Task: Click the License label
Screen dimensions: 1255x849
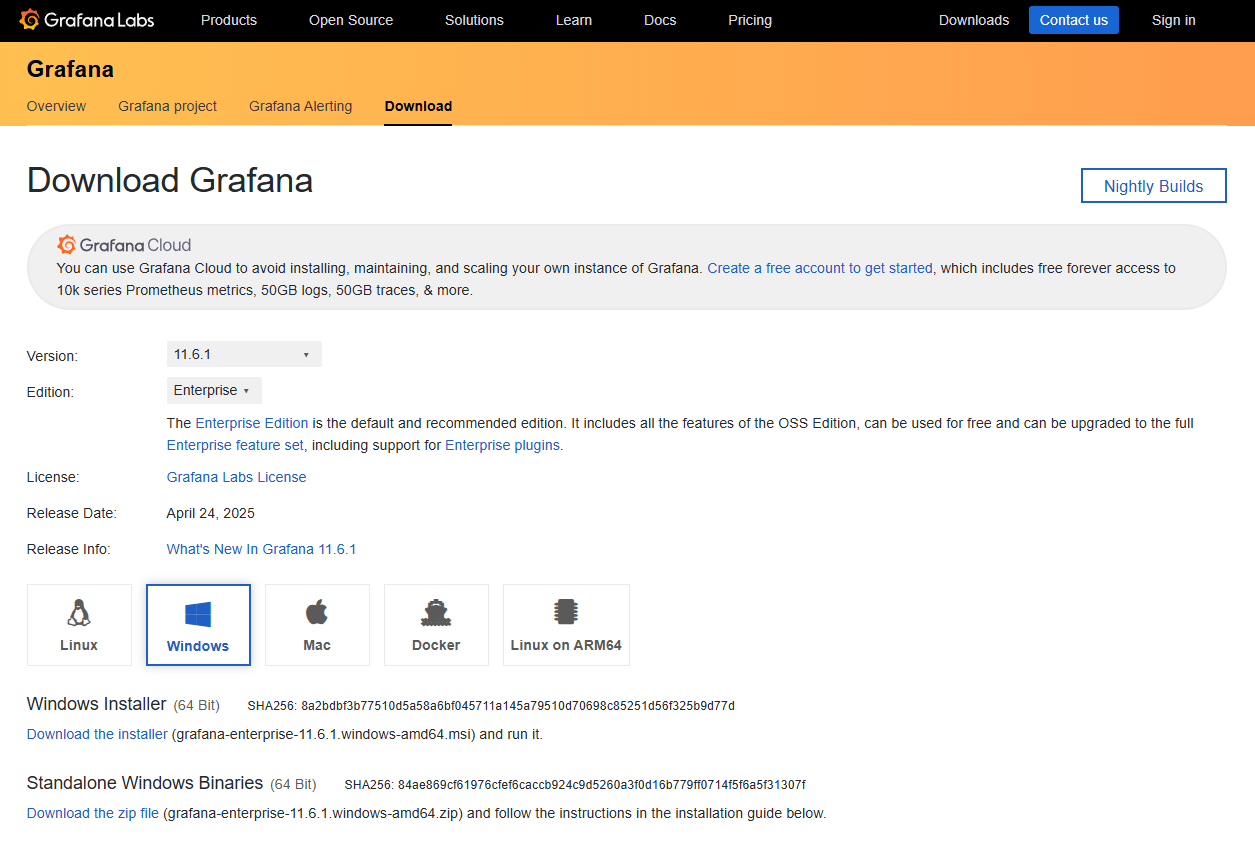Action: pyautogui.click(x=53, y=477)
